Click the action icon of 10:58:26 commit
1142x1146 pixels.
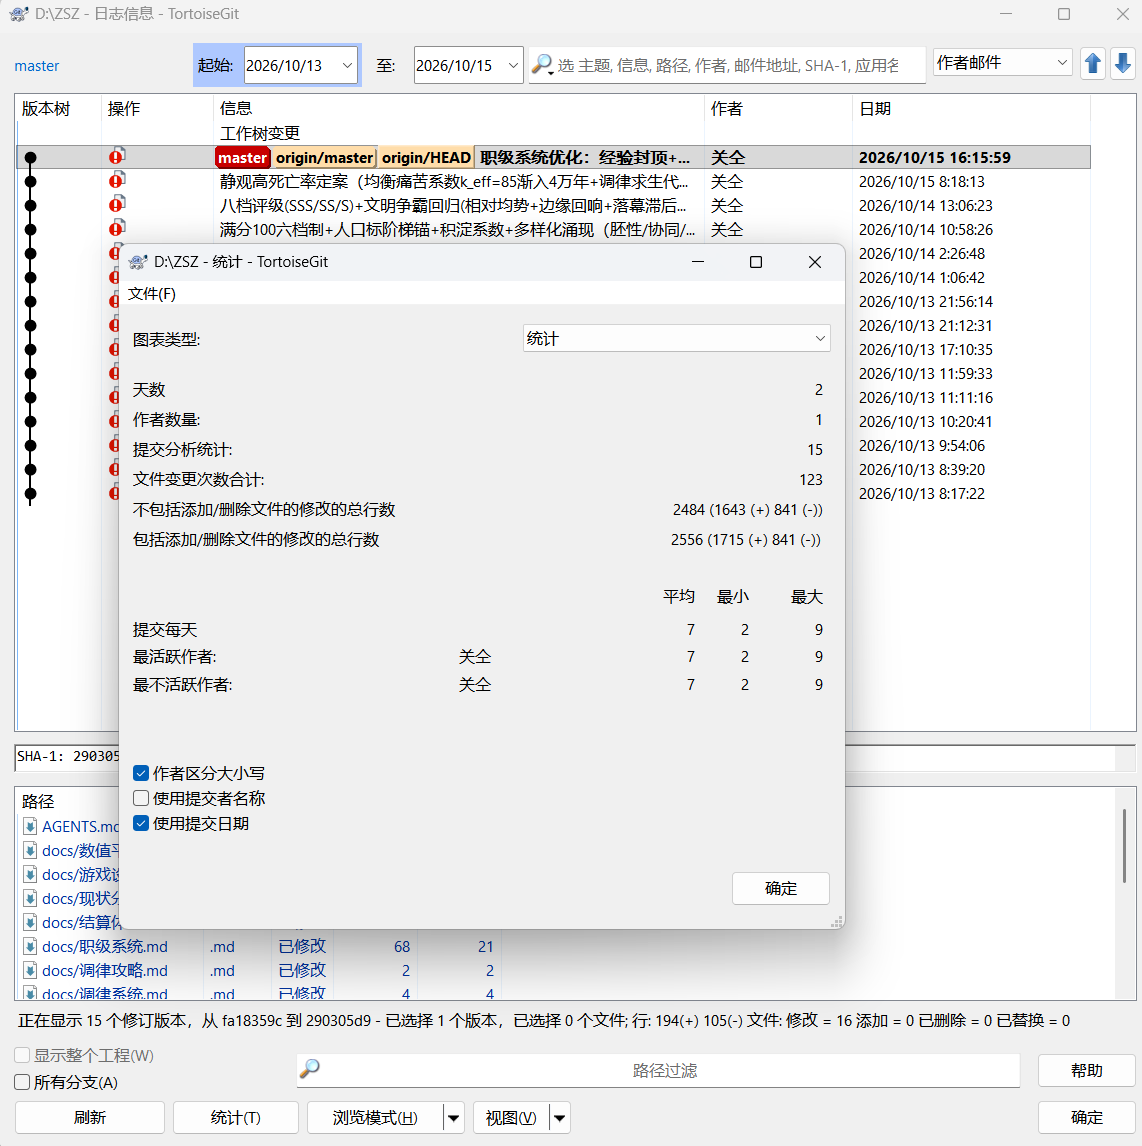coord(117,229)
